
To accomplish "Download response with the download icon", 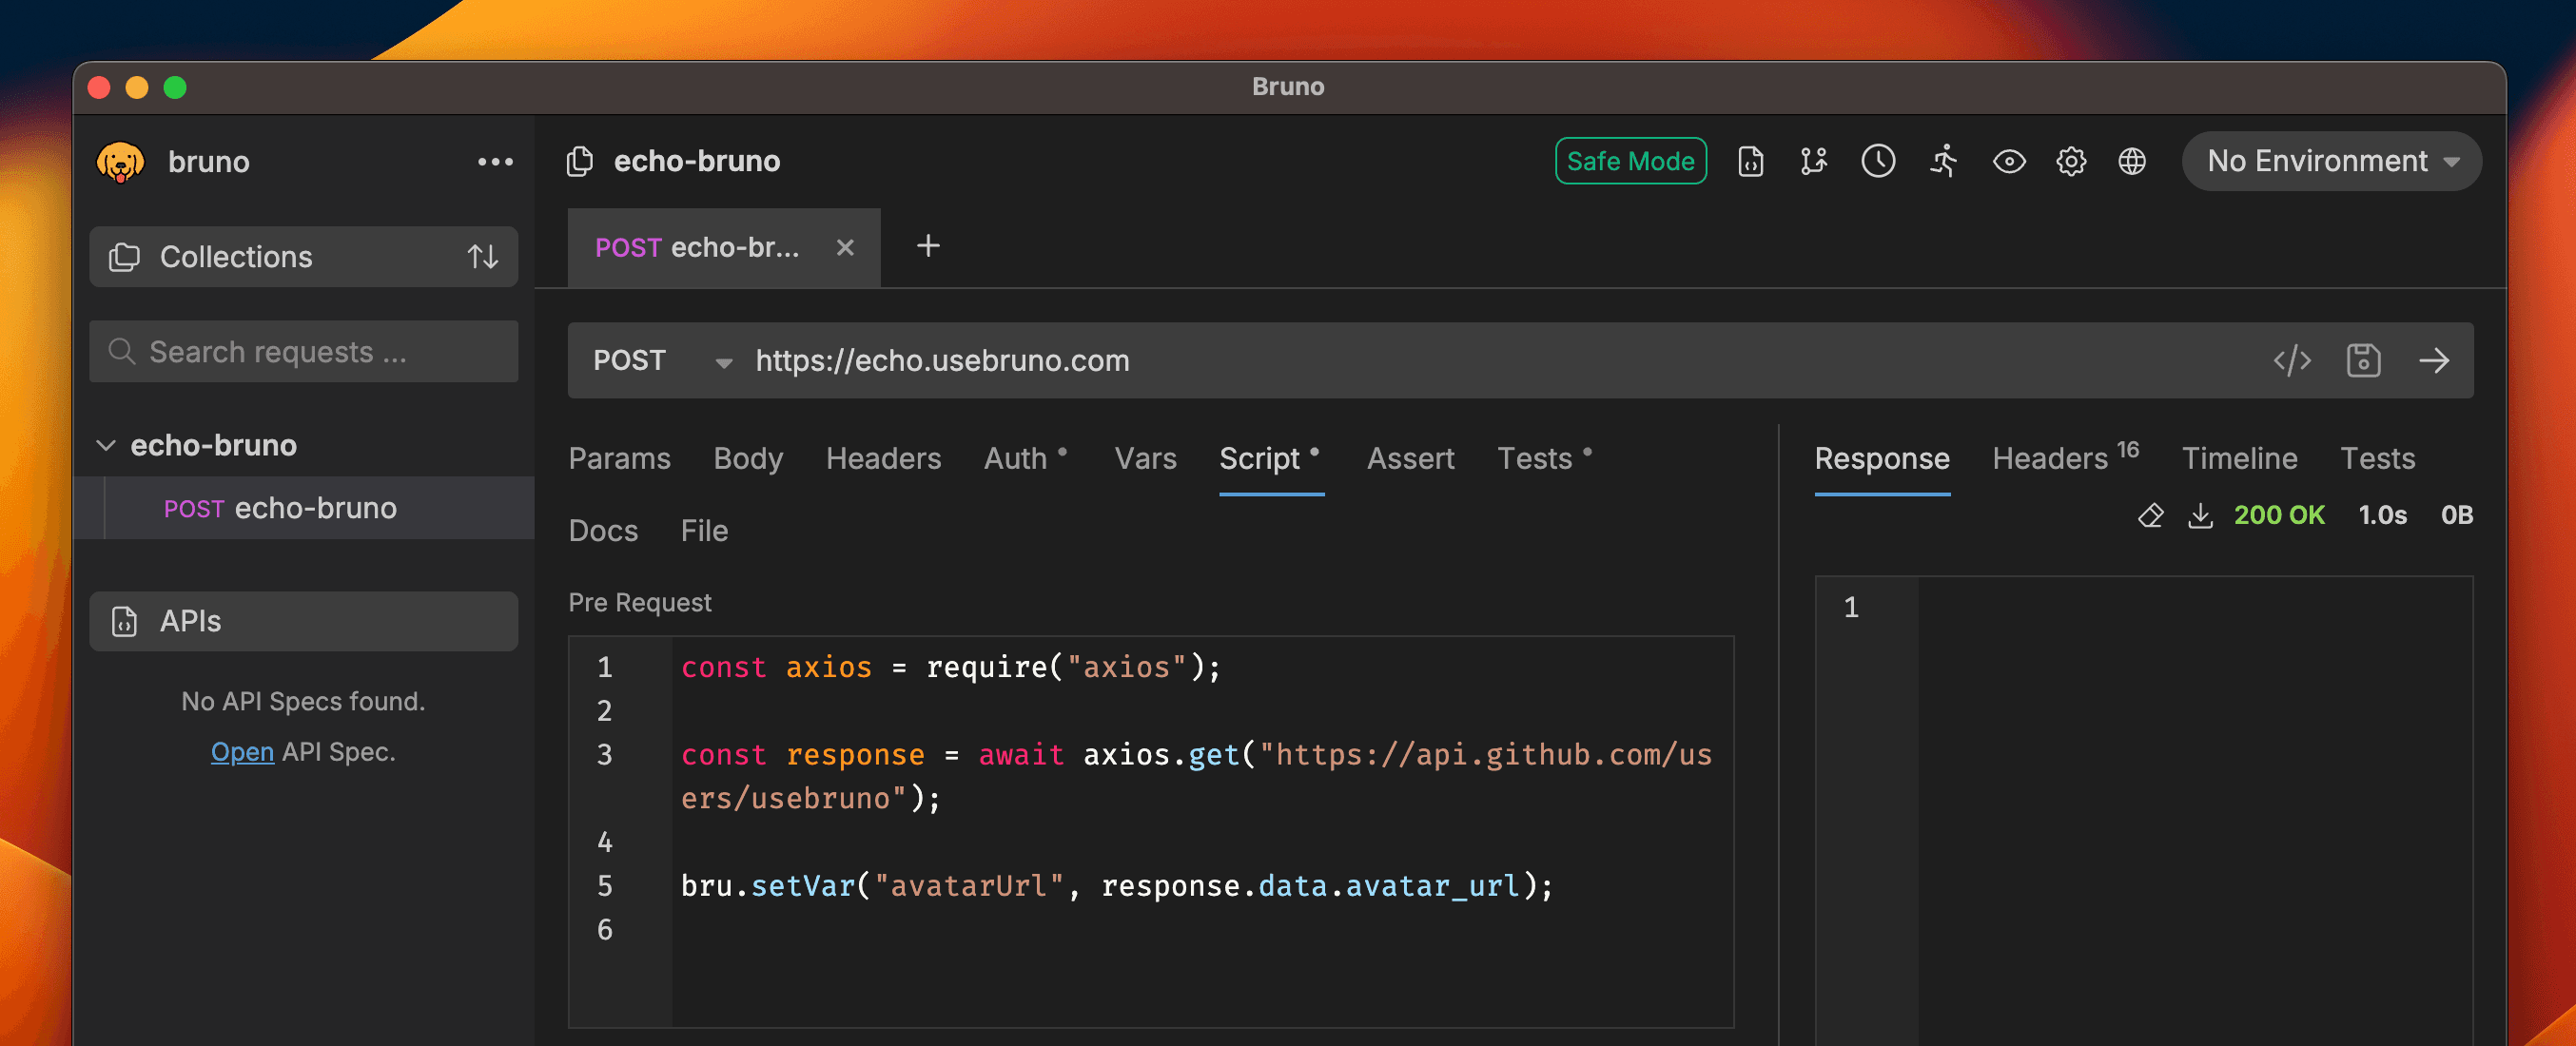I will point(2200,515).
